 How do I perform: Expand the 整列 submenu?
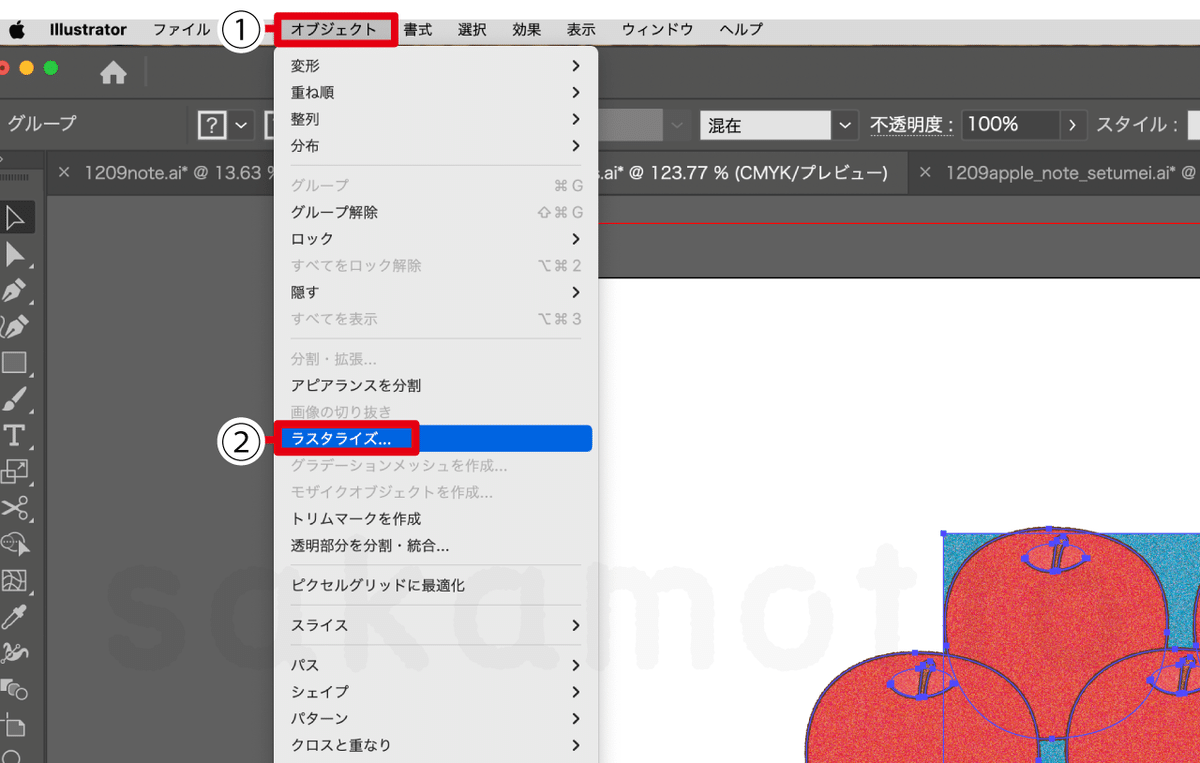(575, 119)
